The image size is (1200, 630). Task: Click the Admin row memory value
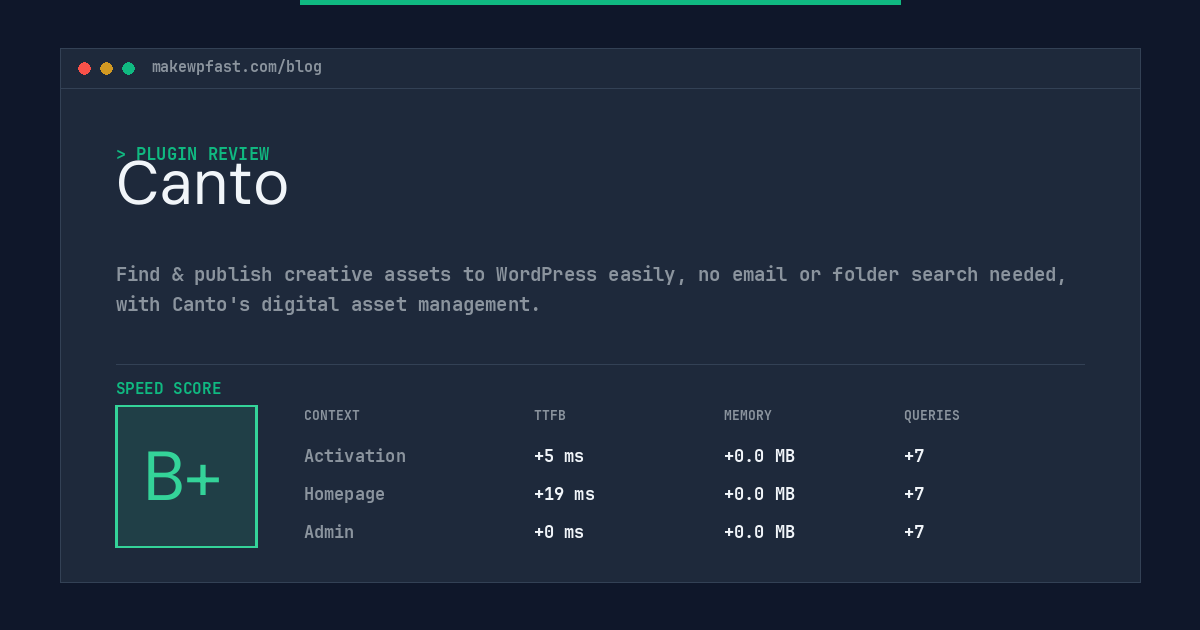[759, 532]
